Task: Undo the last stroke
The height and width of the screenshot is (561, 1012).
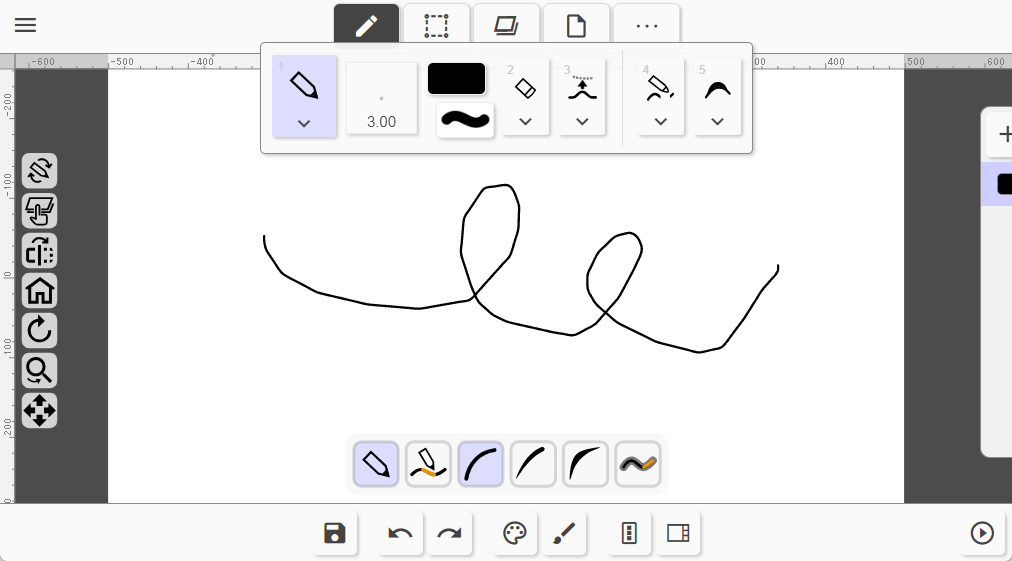Action: click(400, 533)
